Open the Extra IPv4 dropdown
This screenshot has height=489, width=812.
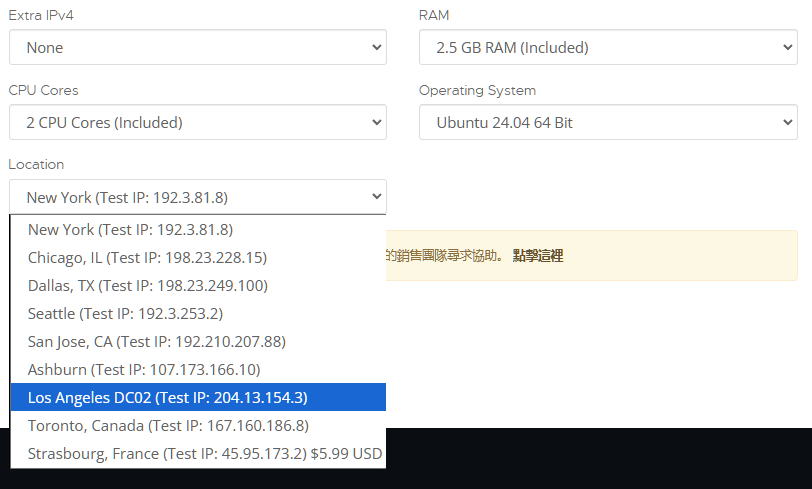(x=197, y=47)
